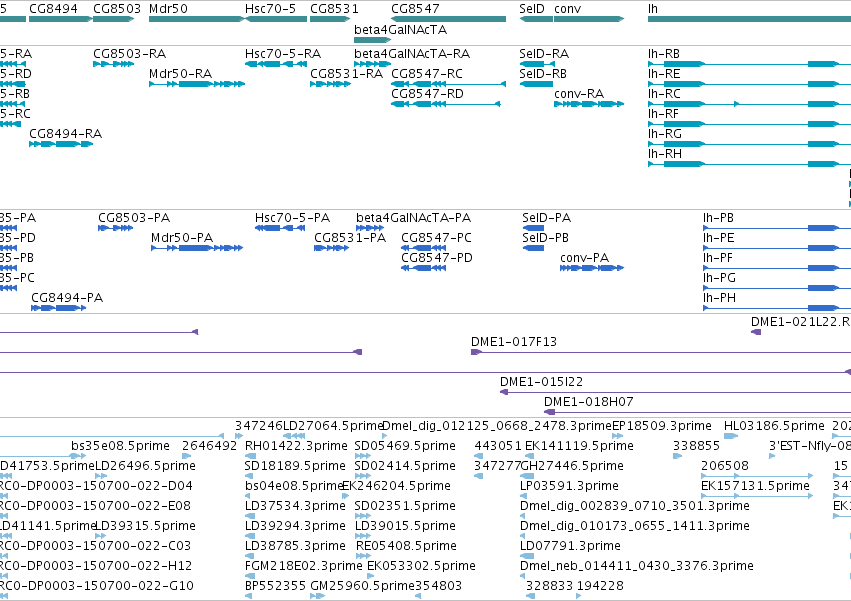Viewport: 851px width, 601px height.
Task: Click the conv gene label
Action: pyautogui.click(x=568, y=9)
